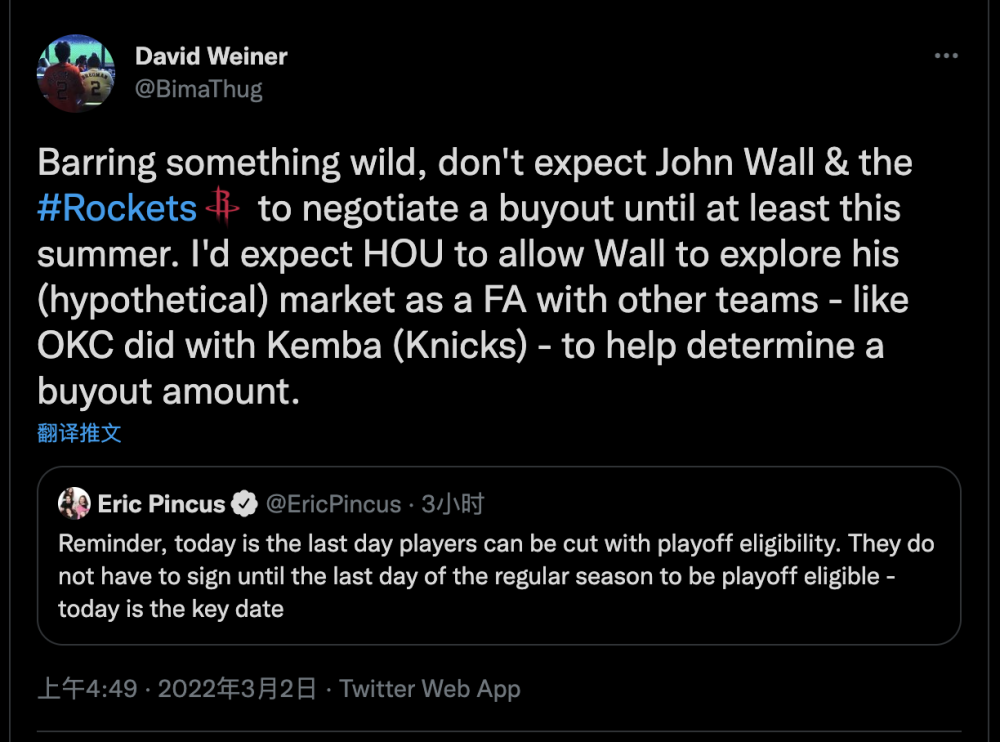
Task: Click the 上午4:49 post time
Action: pyautogui.click(x=87, y=689)
